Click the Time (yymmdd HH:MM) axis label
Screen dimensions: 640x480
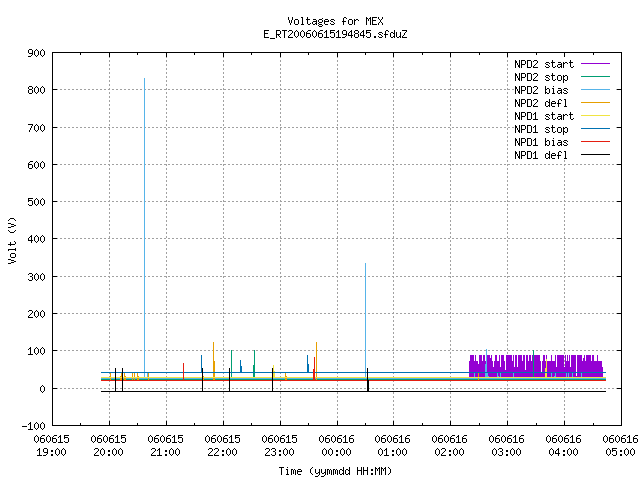tap(335, 471)
